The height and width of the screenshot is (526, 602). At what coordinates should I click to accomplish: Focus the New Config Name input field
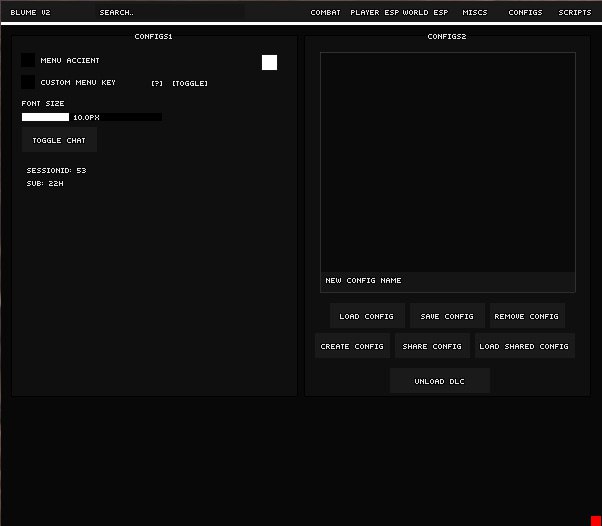coord(447,281)
